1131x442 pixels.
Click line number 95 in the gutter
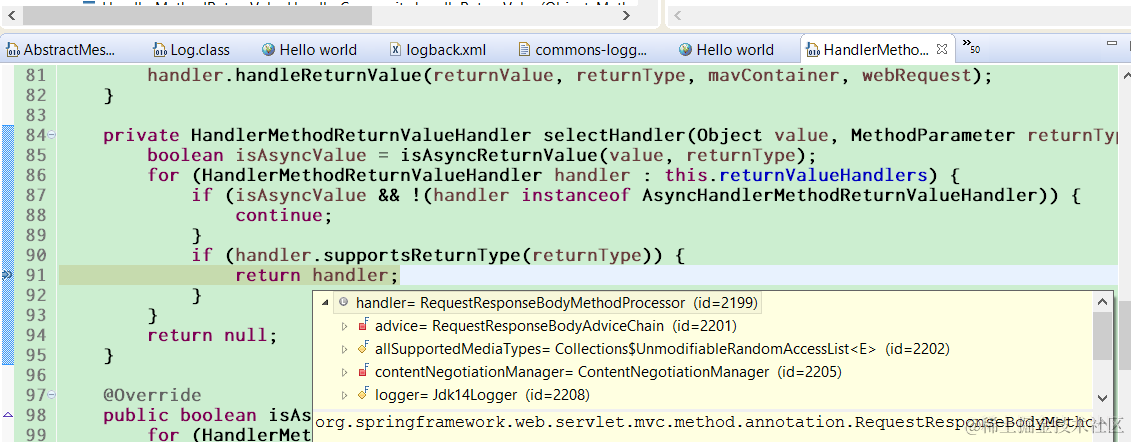(35, 355)
